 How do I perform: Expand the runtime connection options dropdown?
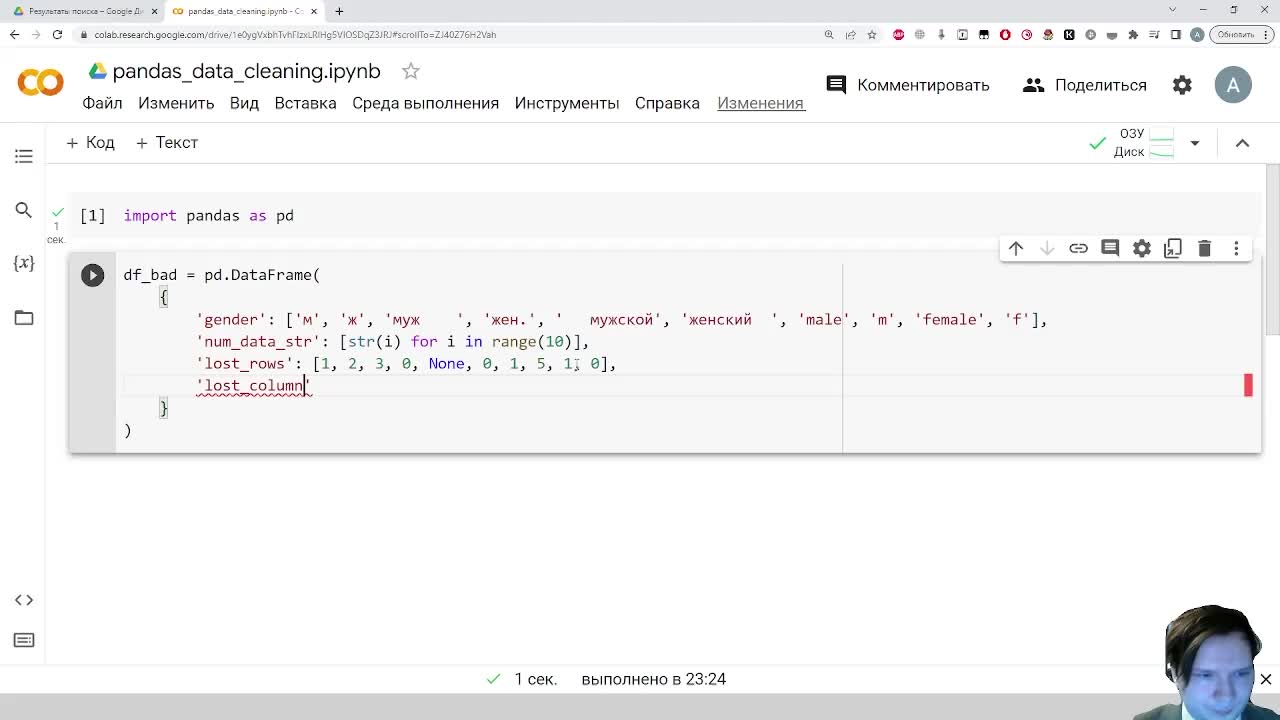(x=1194, y=143)
